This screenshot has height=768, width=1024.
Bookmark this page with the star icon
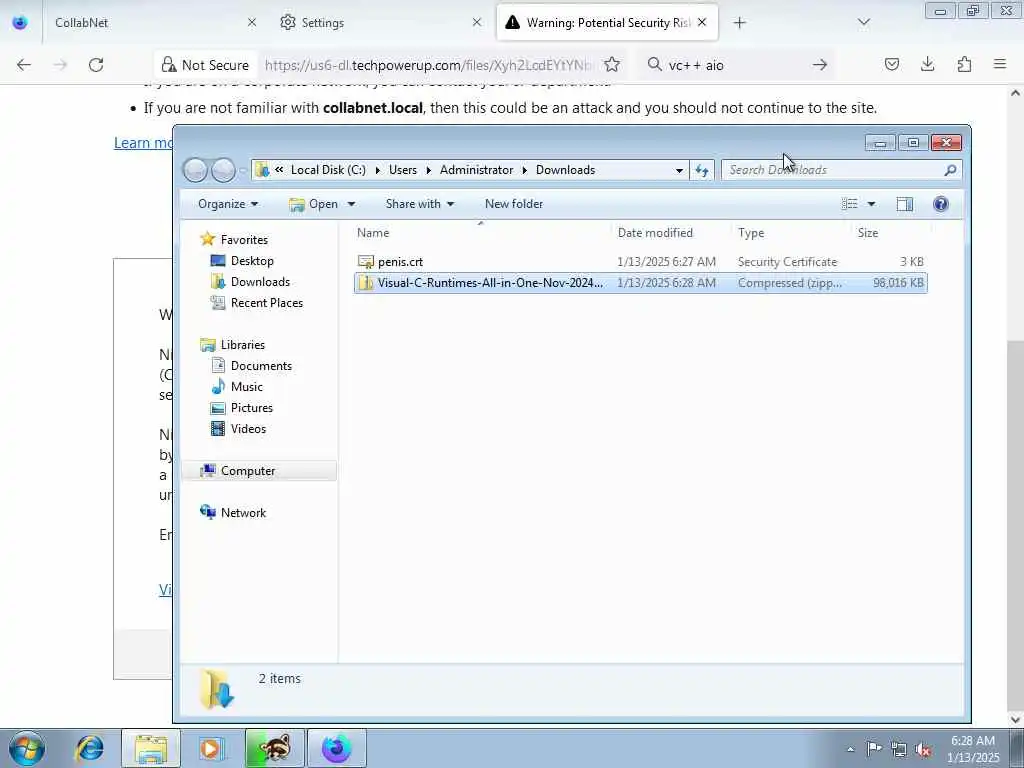[612, 65]
